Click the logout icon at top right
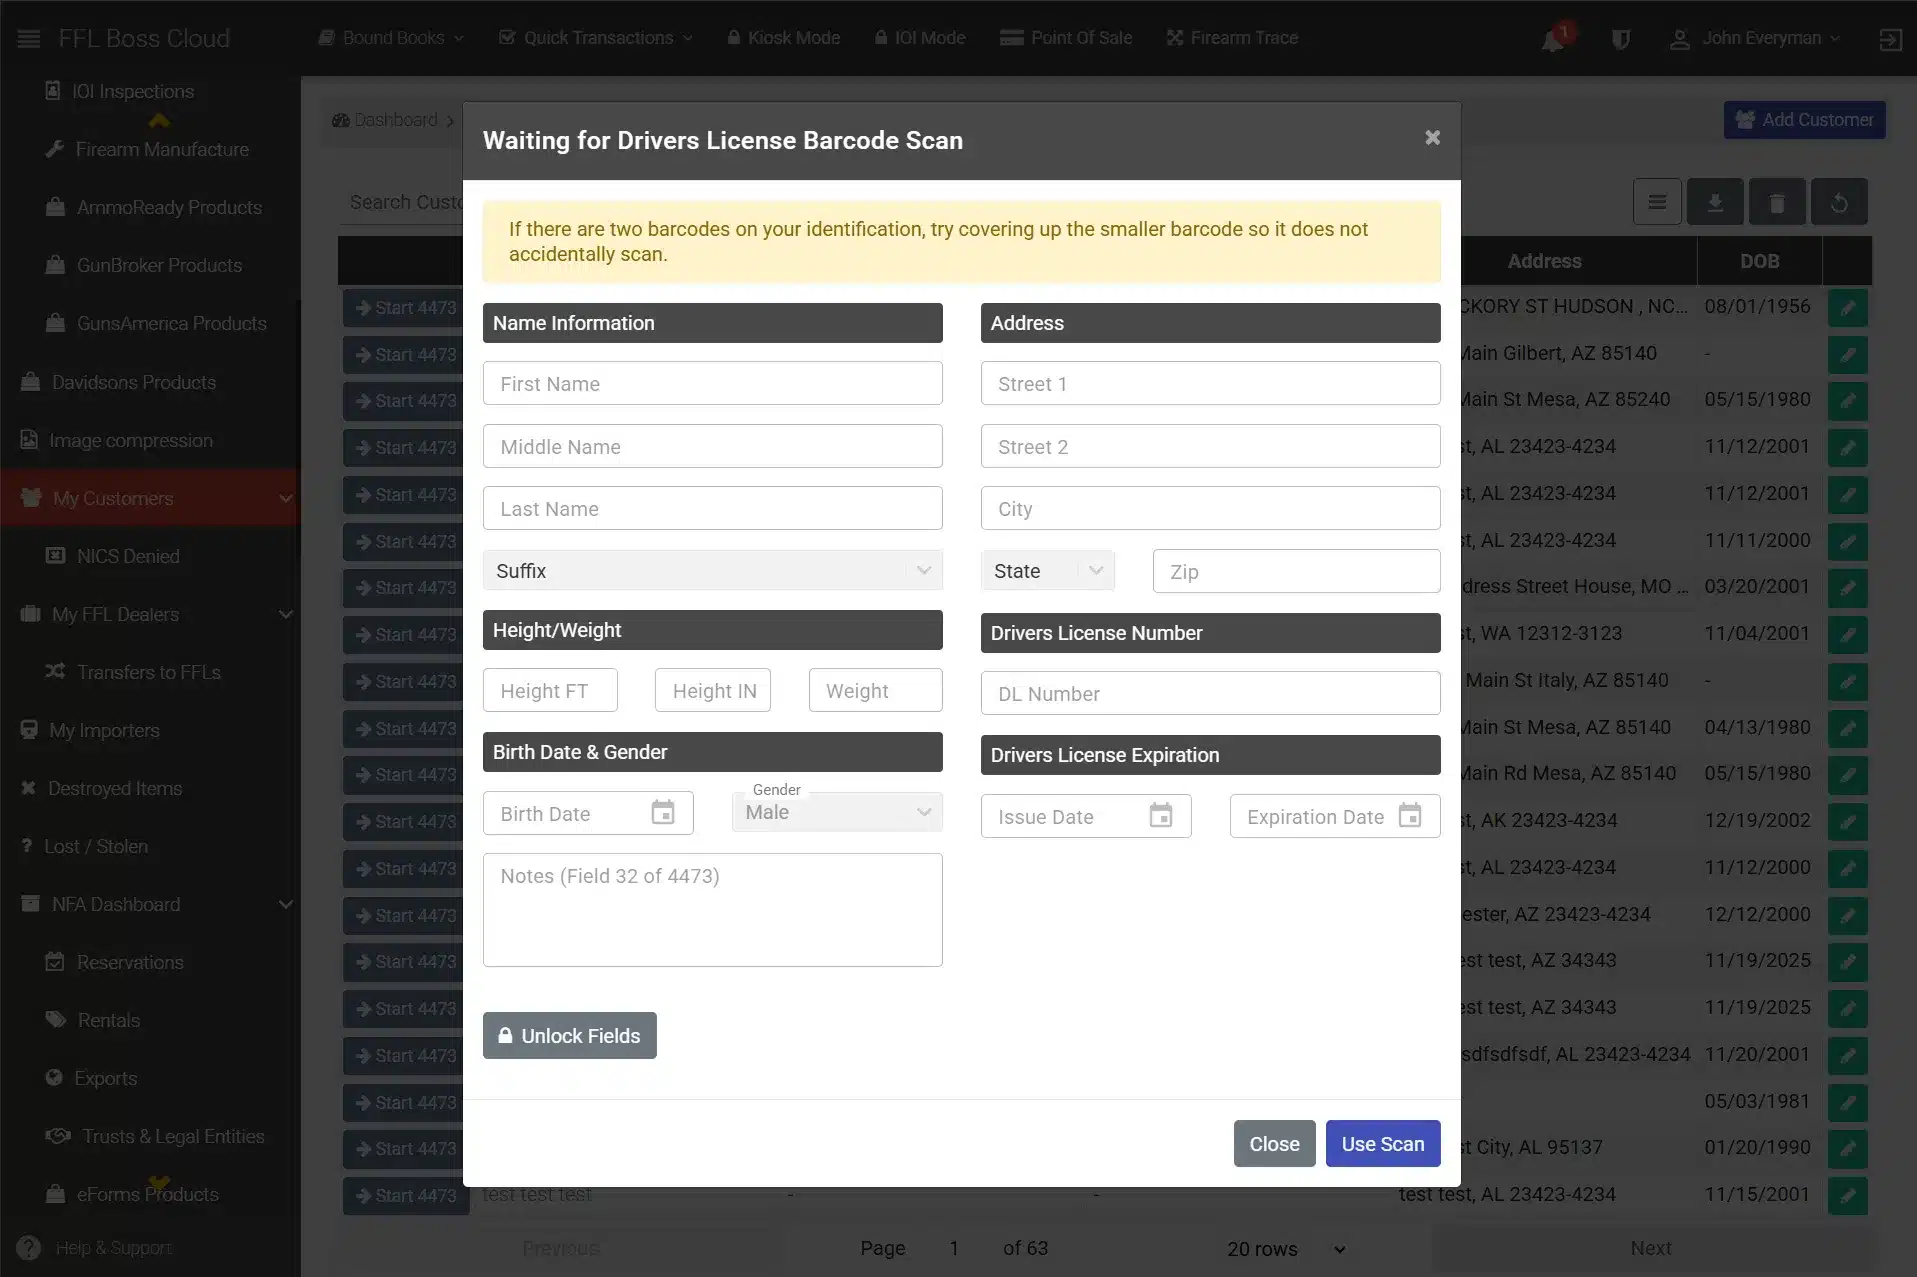This screenshot has width=1917, height=1277. tap(1890, 39)
